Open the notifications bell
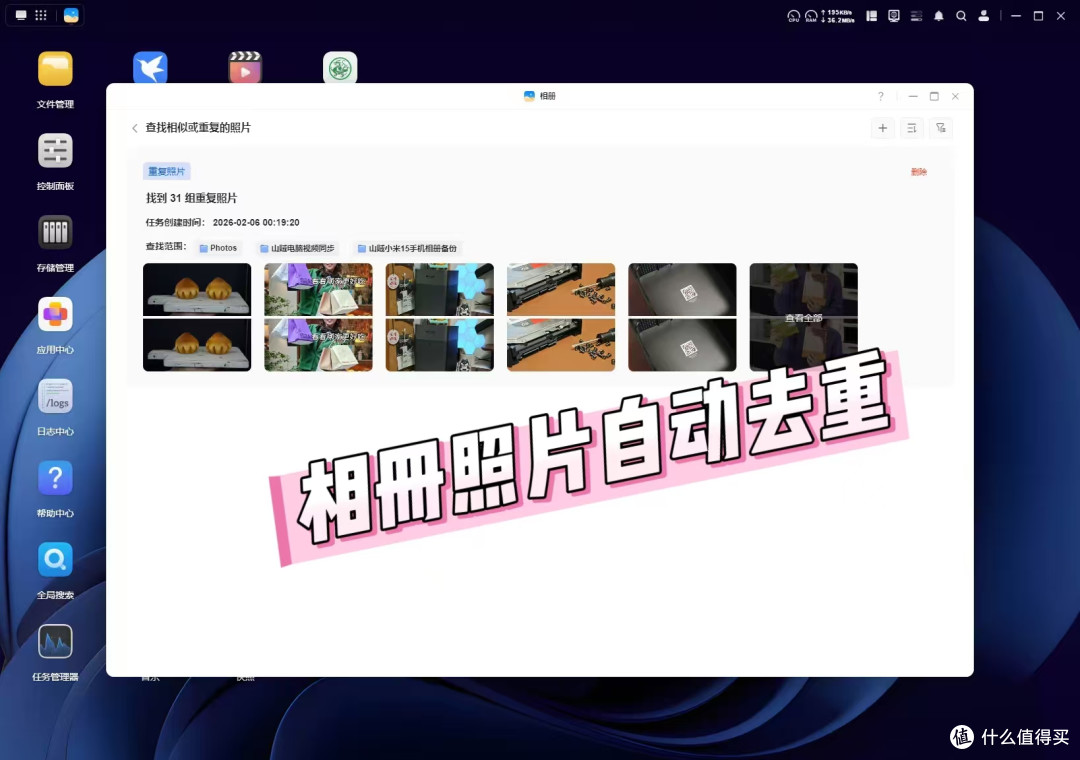Screen dimensions: 1080x760 pyautogui.click(x=938, y=16)
